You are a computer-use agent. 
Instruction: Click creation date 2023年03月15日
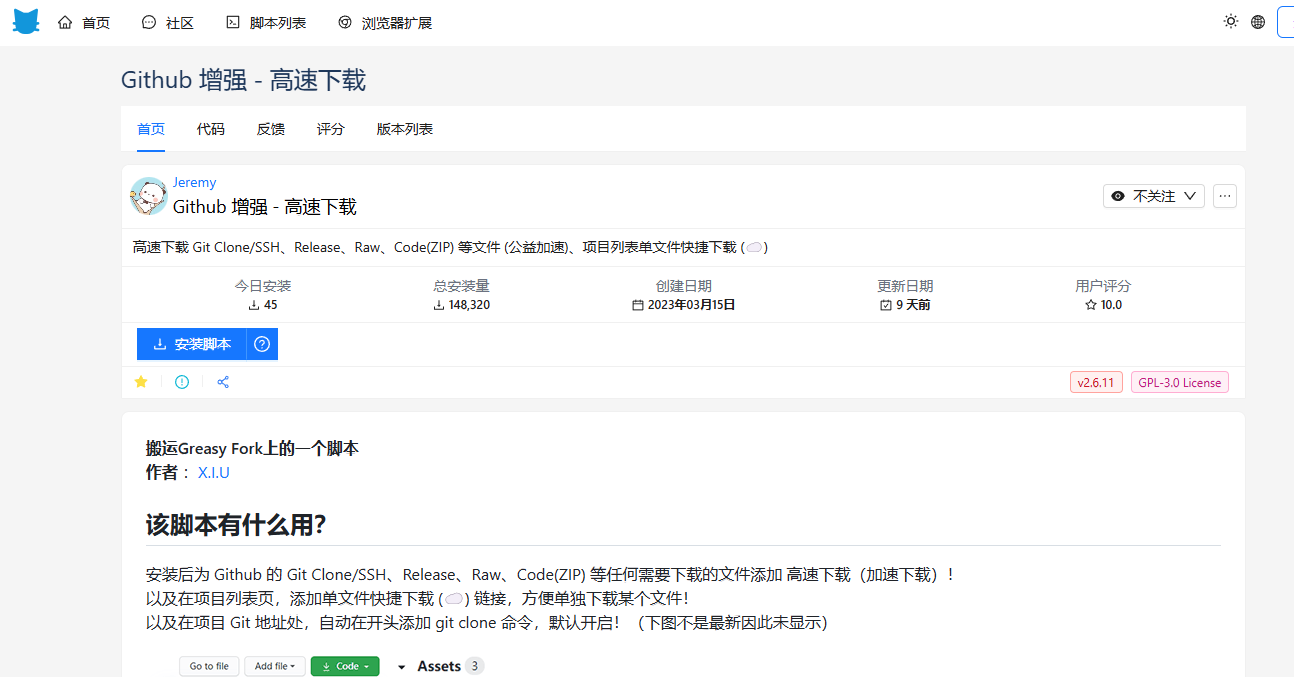[684, 305]
